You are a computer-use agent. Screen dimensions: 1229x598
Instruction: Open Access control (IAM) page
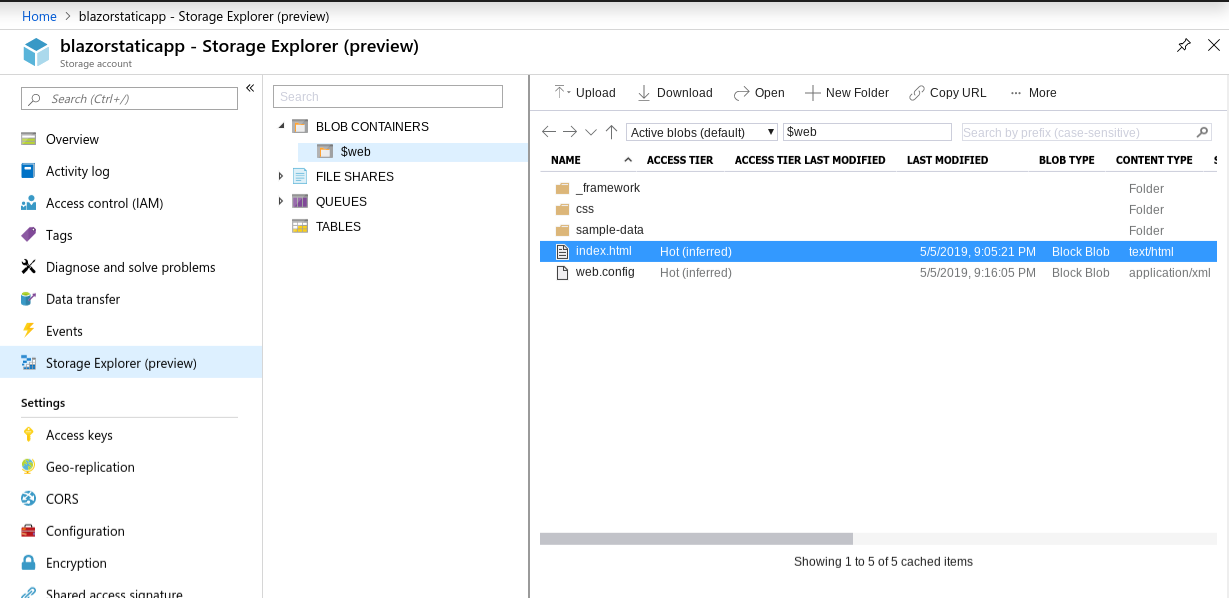pyautogui.click(x=104, y=203)
